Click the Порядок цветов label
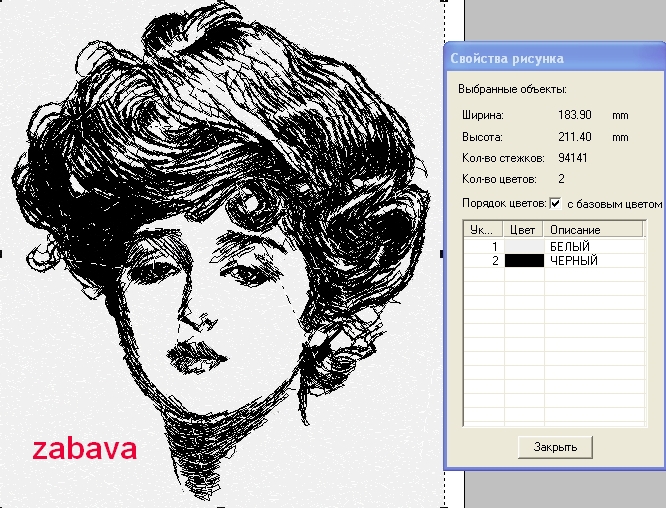 tap(504, 203)
